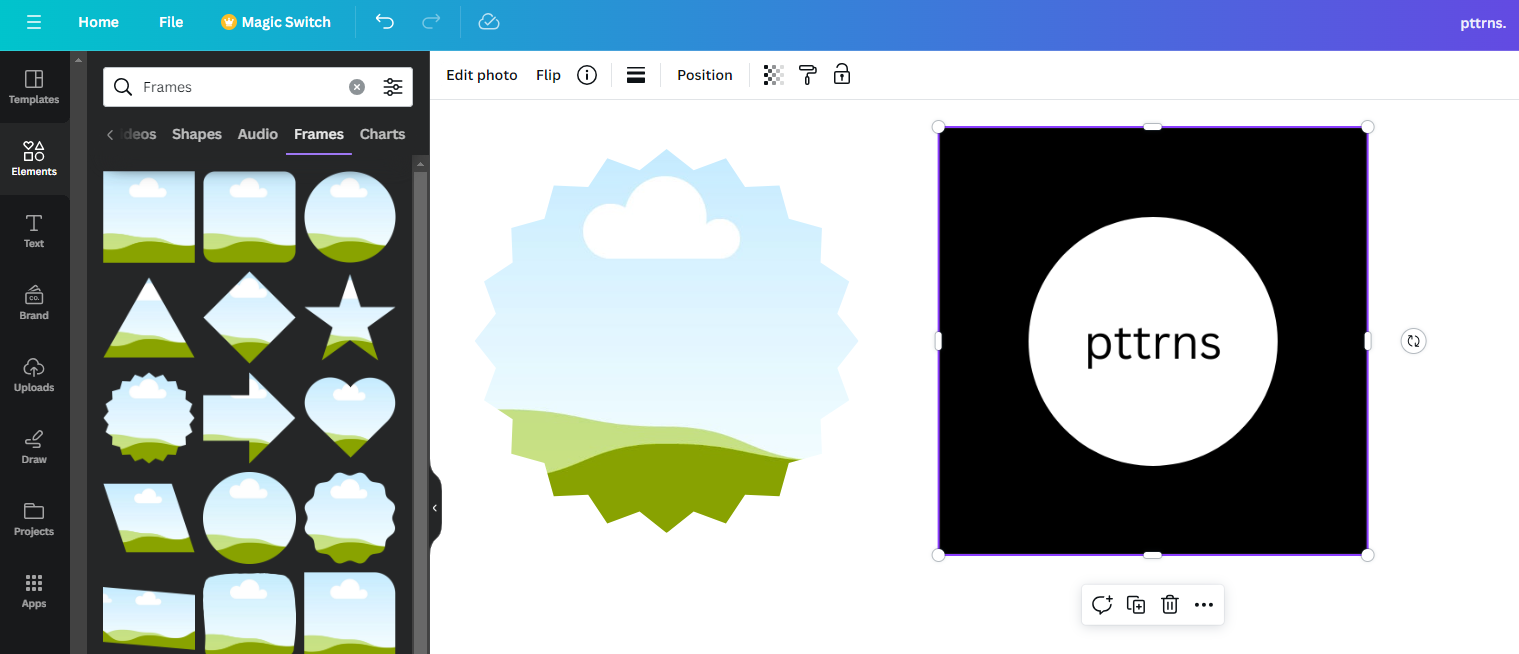Image resolution: width=1519 pixels, height=654 pixels.
Task: Open the Uploads sidebar panel
Action: click(34, 375)
